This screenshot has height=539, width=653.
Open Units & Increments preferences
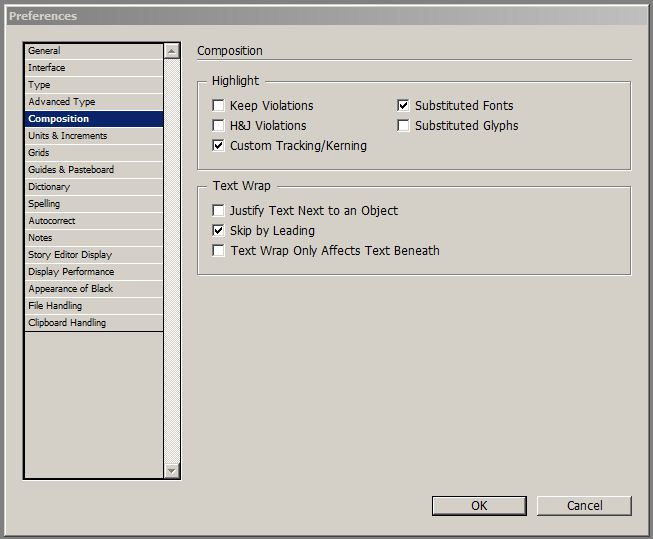[x=94, y=136]
